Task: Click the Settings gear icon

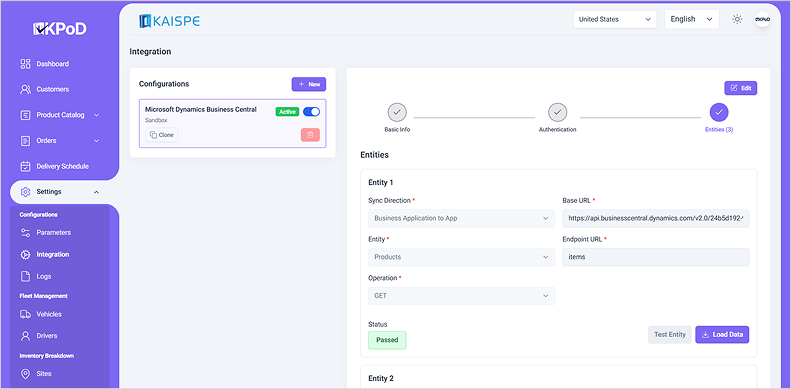Action: click(x=25, y=192)
